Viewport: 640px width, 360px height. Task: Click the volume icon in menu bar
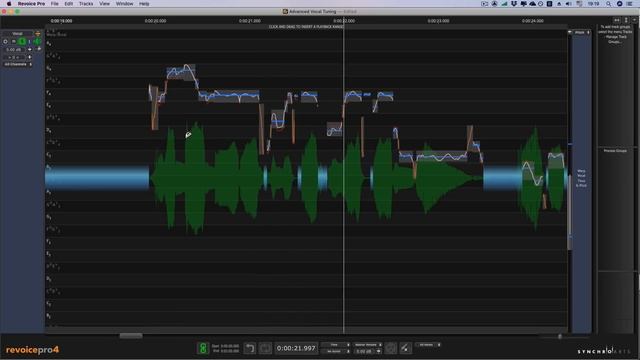(x=569, y=4)
